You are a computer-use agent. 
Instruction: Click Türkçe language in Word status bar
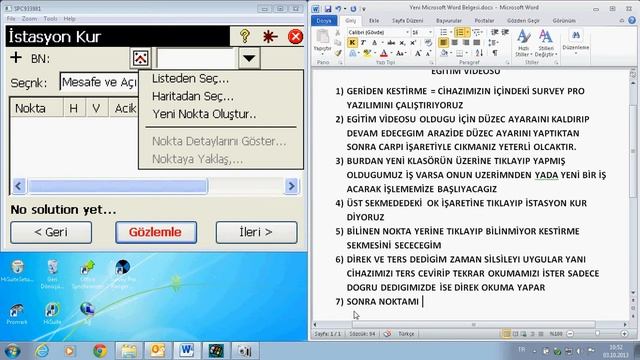(406, 334)
